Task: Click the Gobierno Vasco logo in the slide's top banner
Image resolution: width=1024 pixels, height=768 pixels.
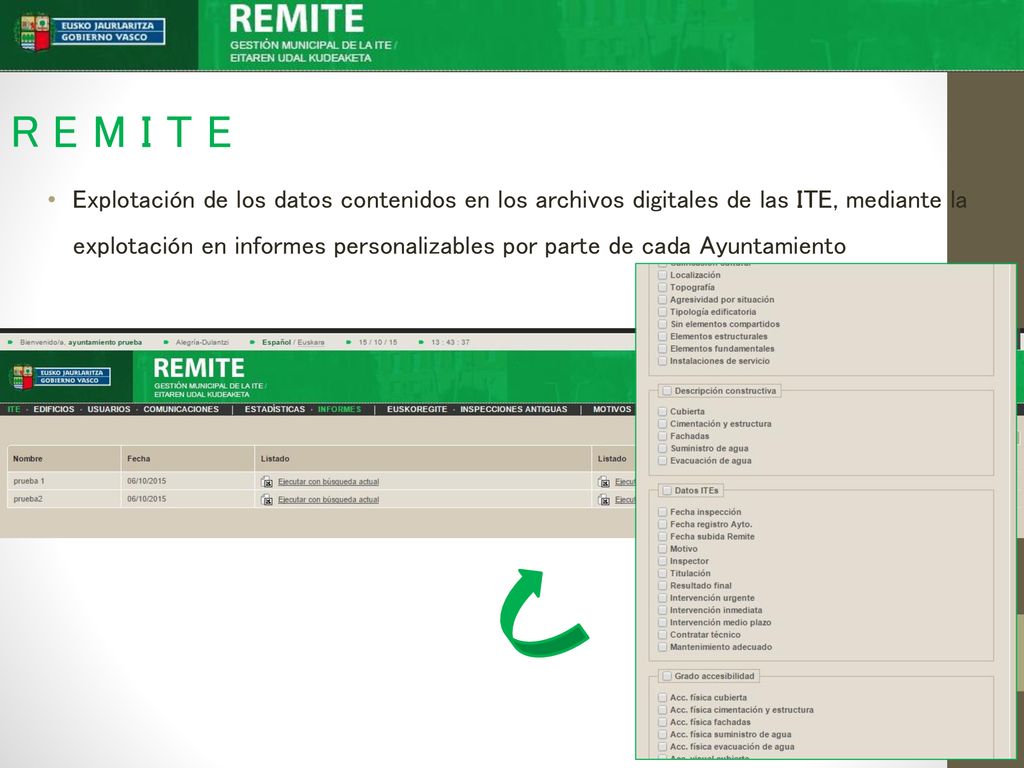Action: click(x=90, y=32)
